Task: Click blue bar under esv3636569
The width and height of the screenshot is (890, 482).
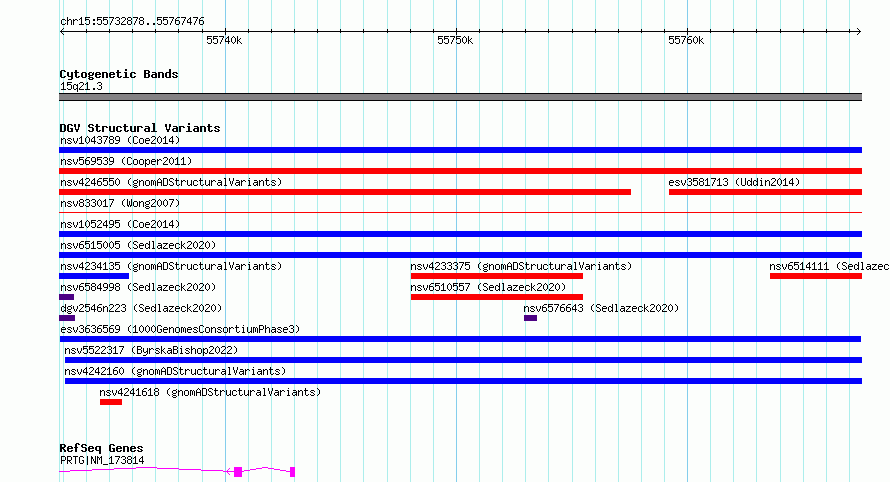Action: coord(460,339)
